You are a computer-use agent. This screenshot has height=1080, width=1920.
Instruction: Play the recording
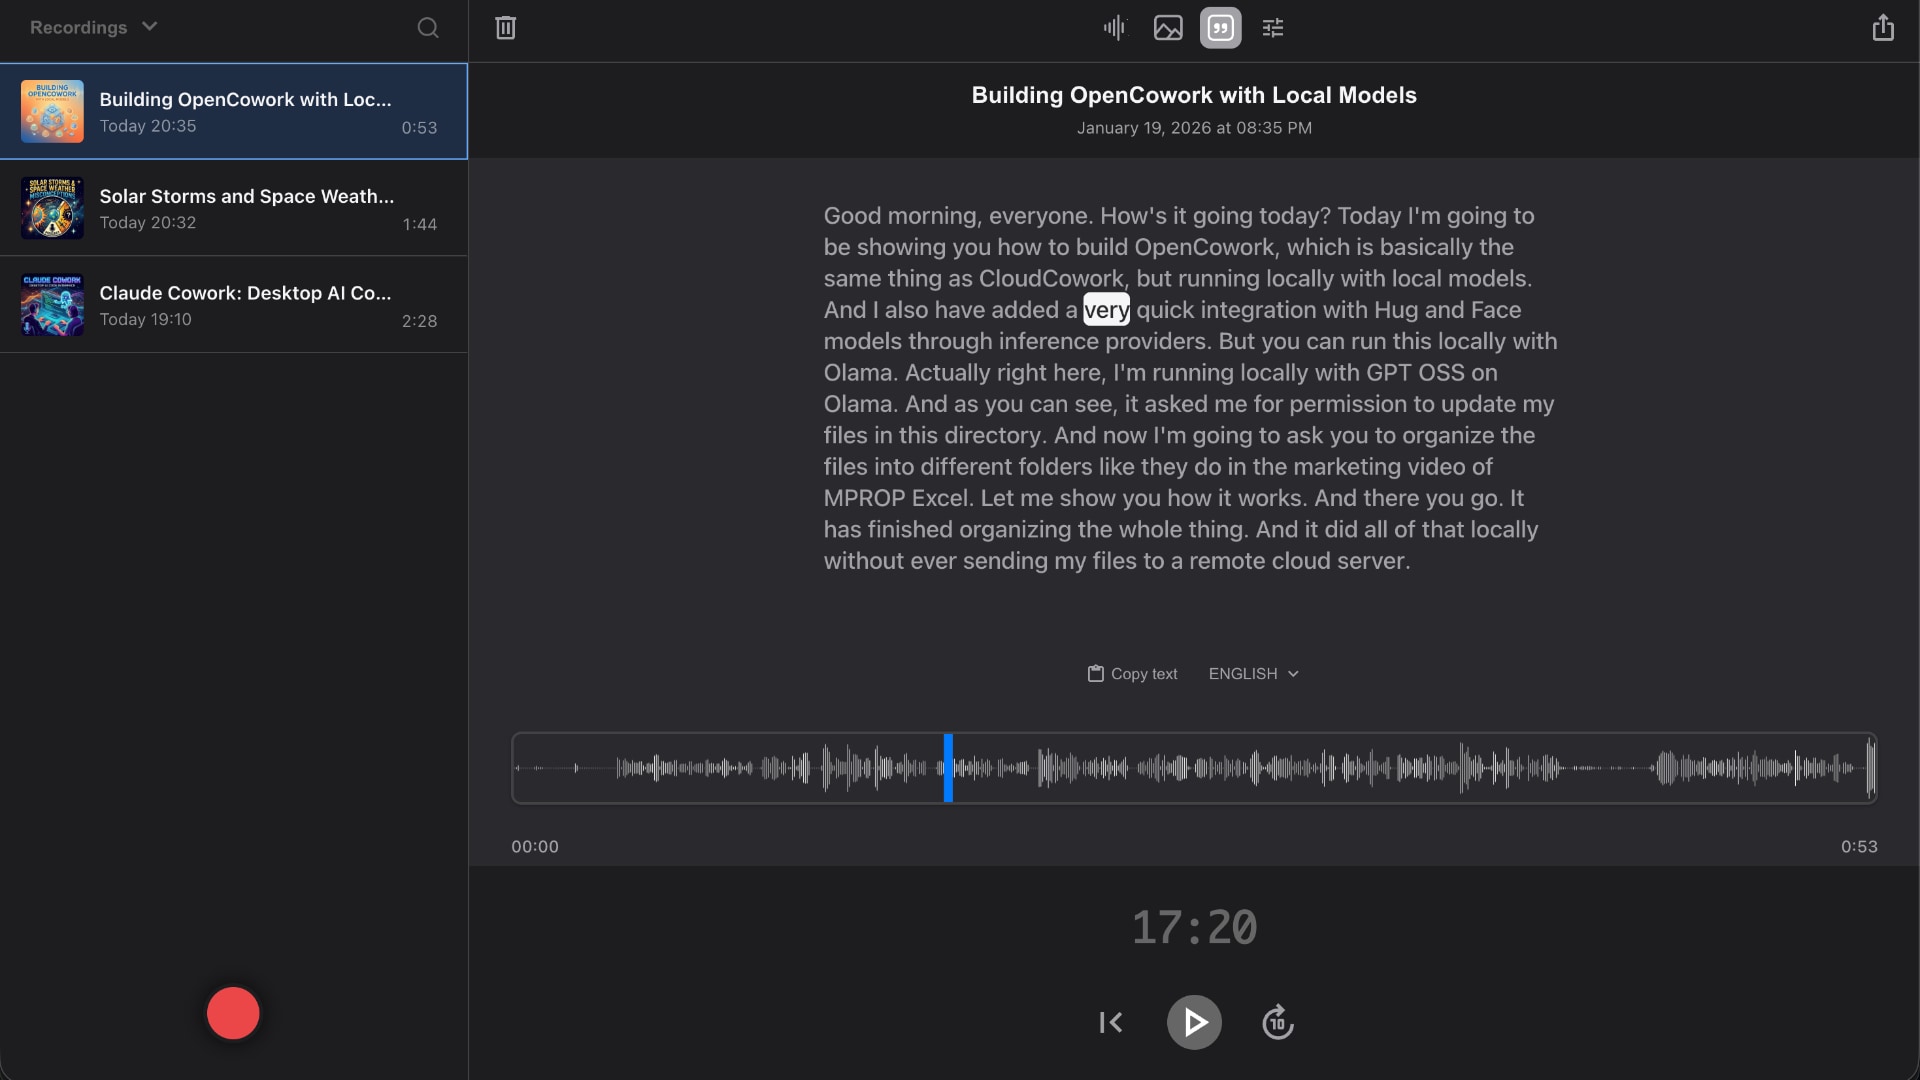[1194, 1022]
